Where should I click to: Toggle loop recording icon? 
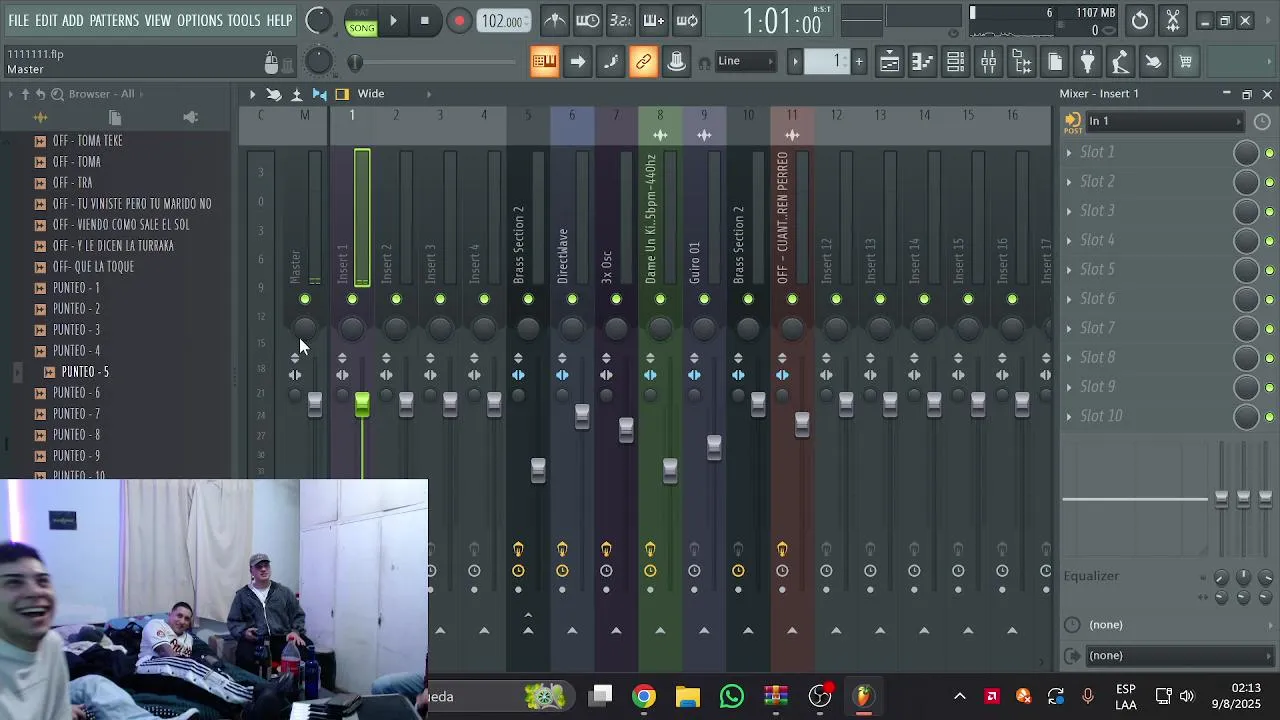(x=687, y=20)
